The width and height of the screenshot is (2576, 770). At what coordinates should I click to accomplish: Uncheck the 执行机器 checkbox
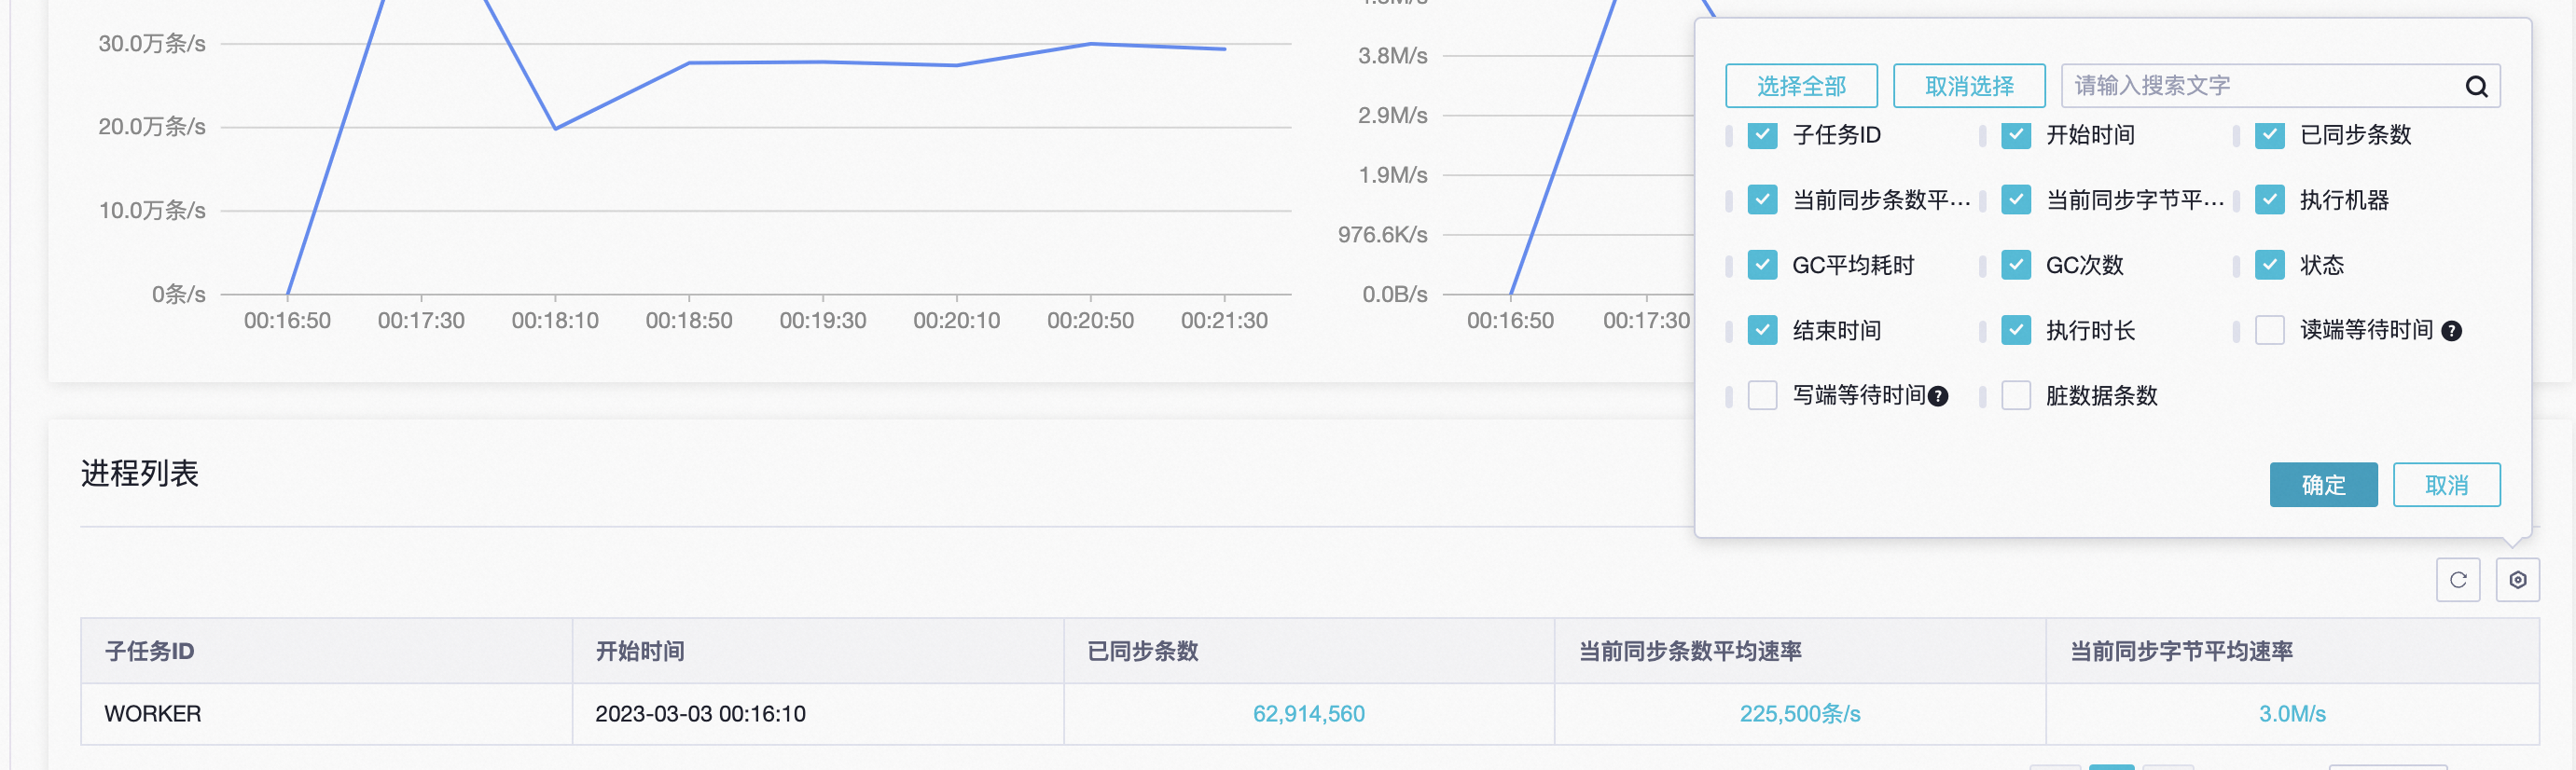[x=2269, y=200]
